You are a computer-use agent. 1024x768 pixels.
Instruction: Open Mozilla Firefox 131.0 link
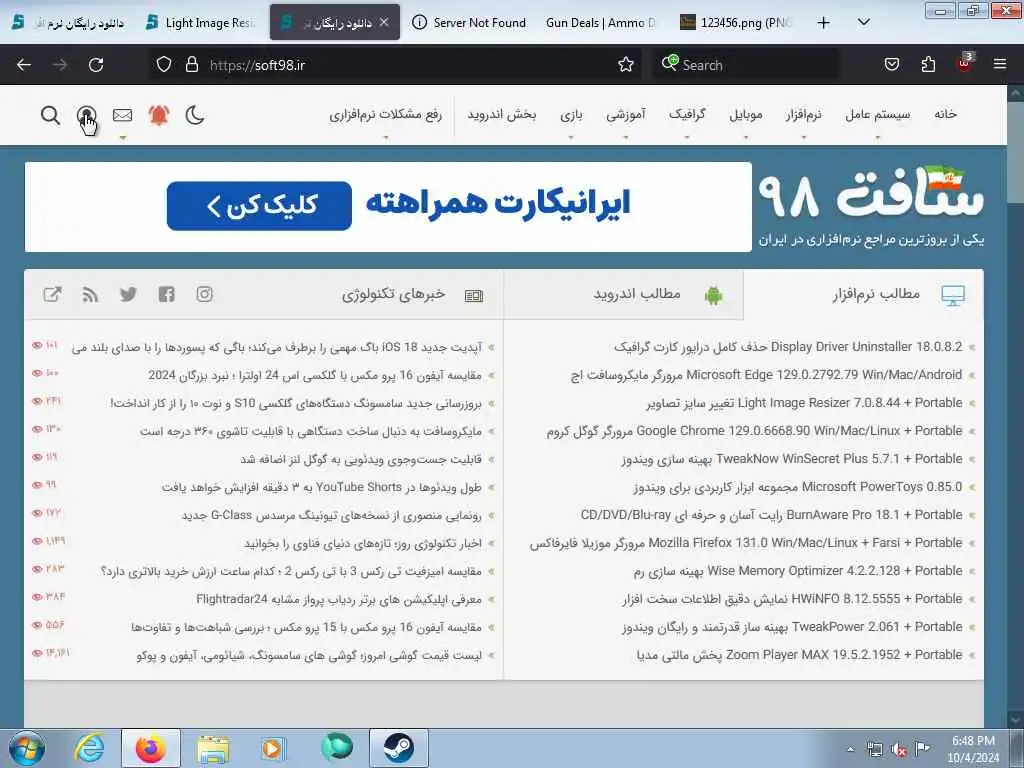coord(746,543)
